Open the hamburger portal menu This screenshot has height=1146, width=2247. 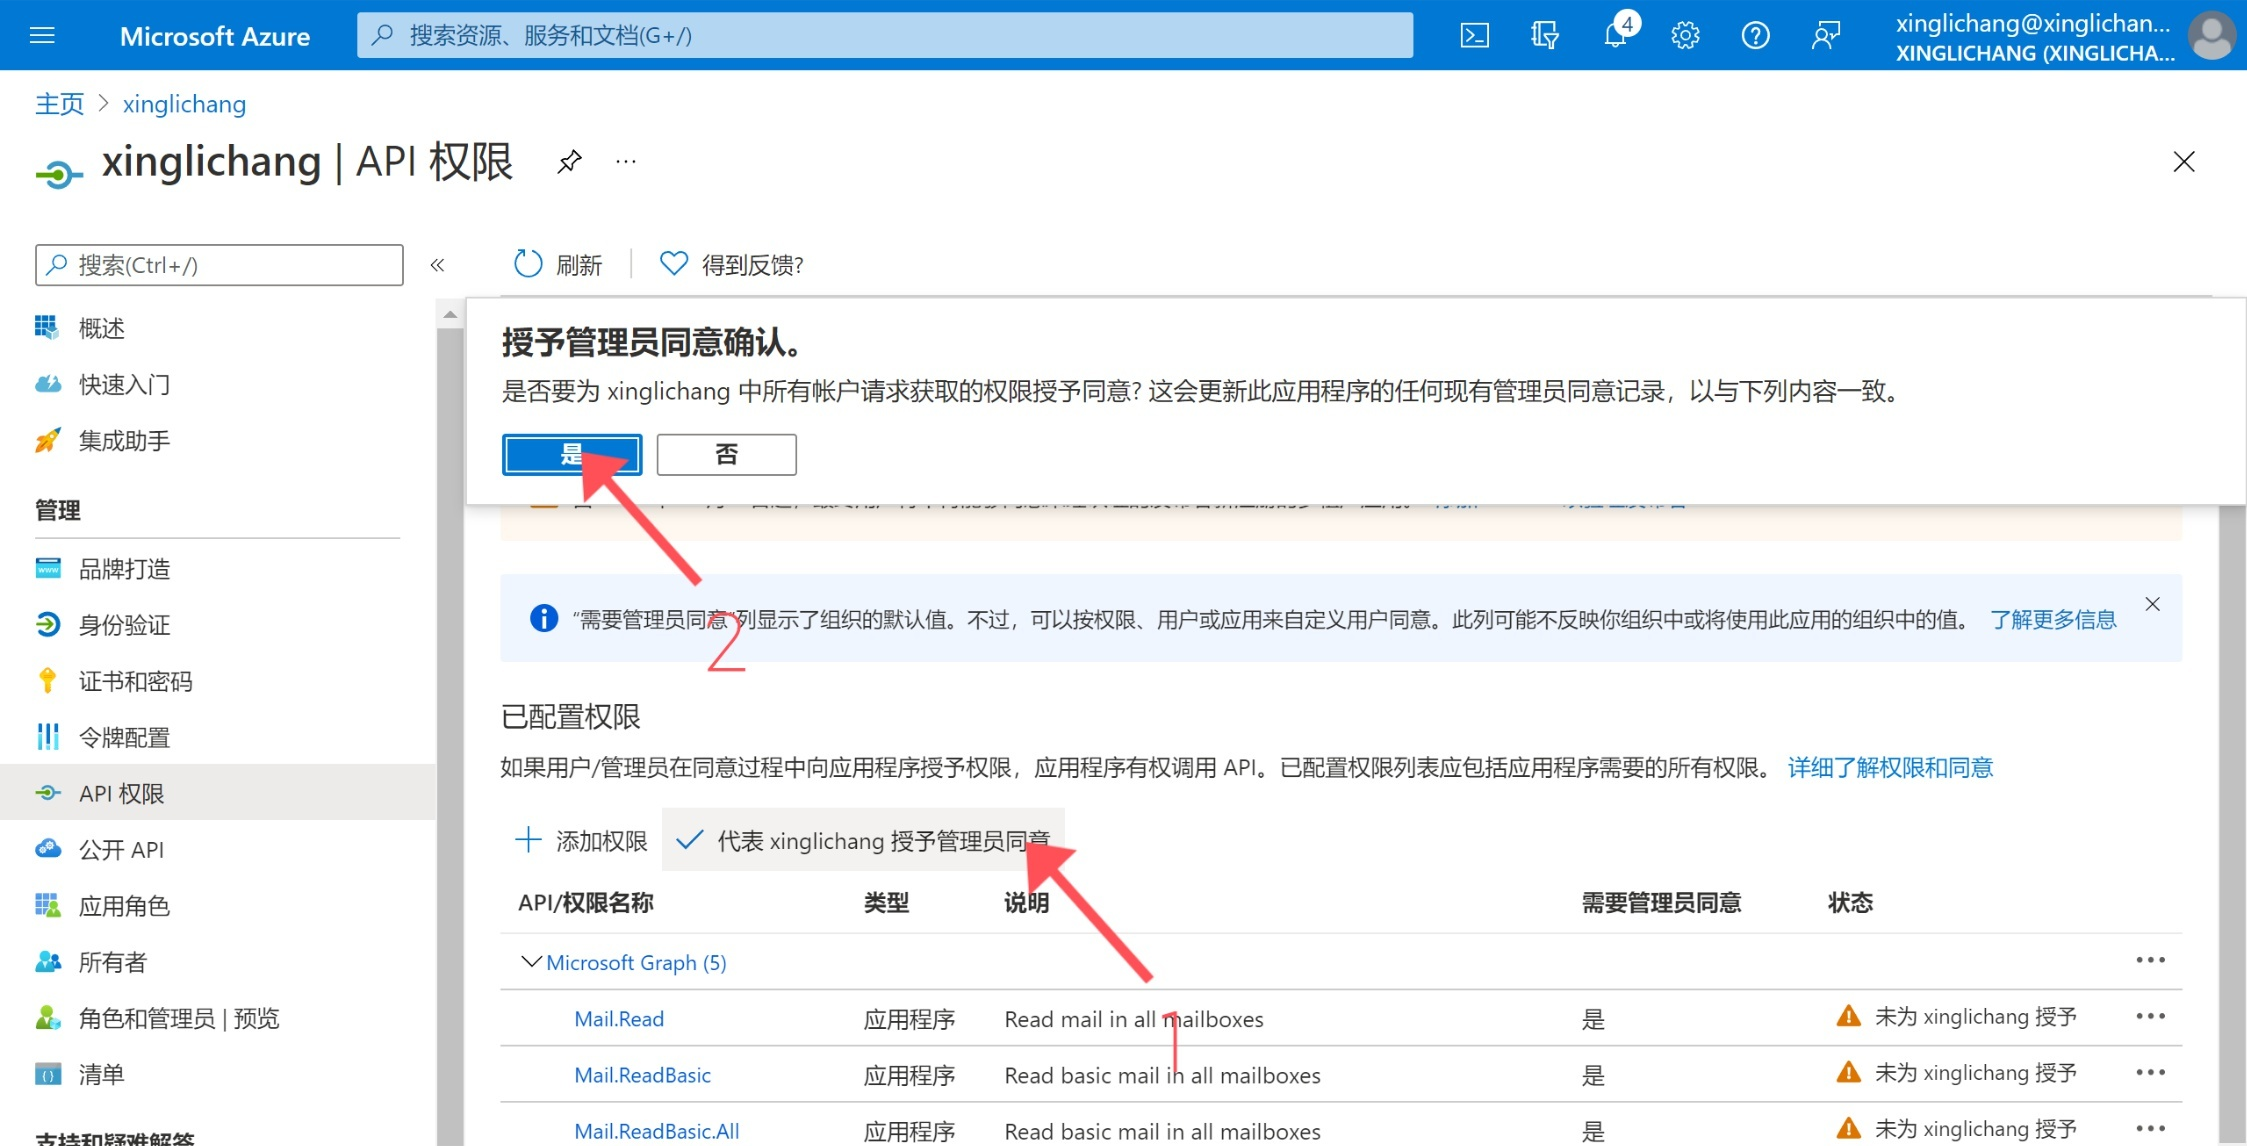[x=42, y=36]
